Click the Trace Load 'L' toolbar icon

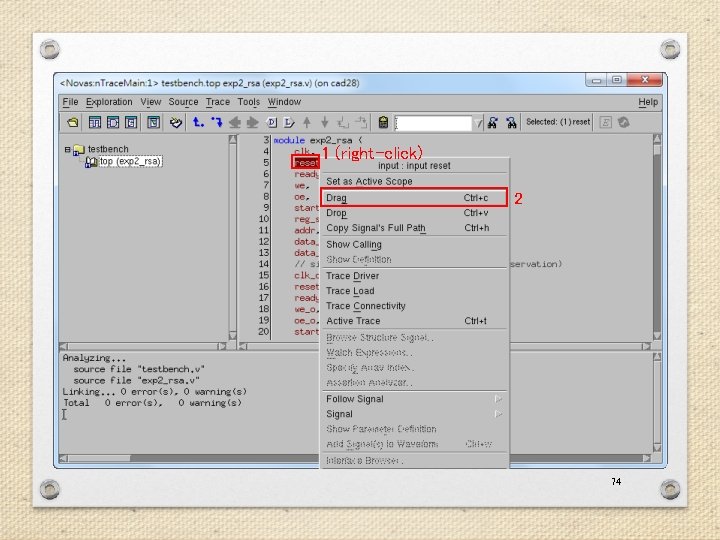[x=289, y=123]
